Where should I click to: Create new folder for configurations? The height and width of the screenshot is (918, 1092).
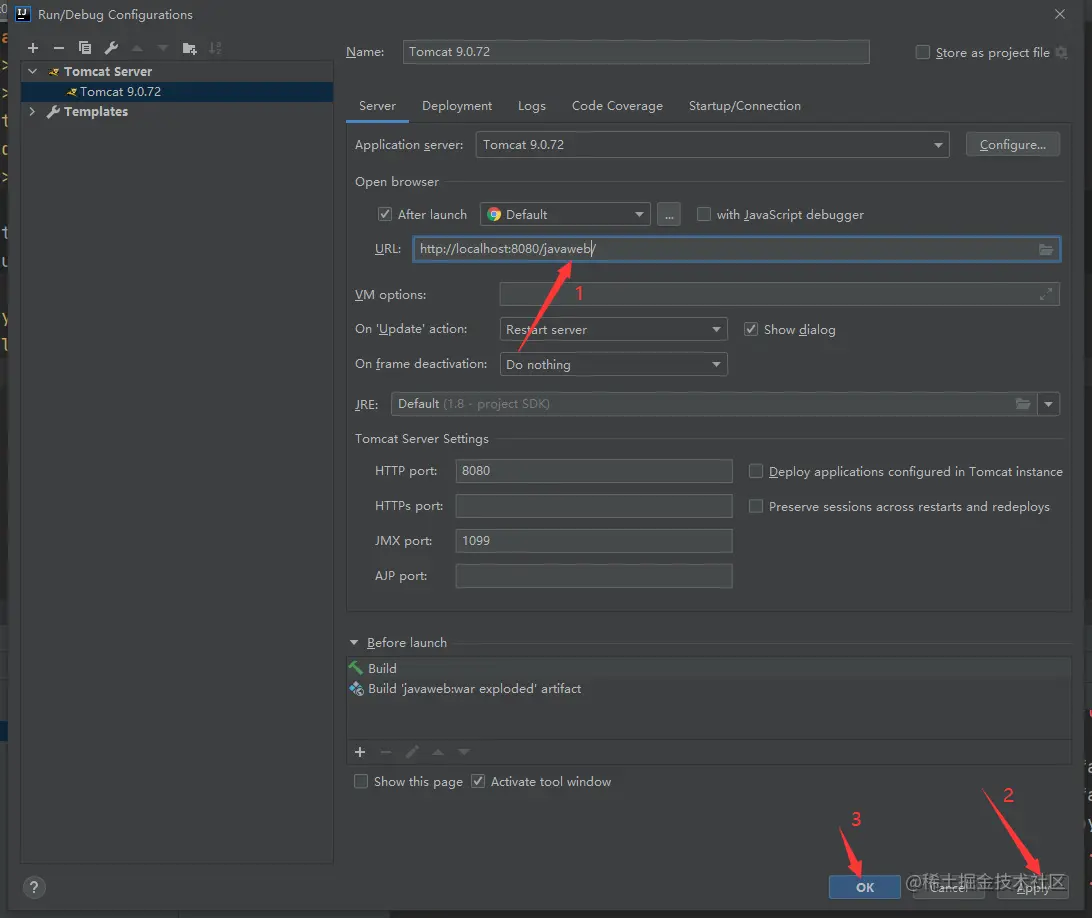coord(189,48)
